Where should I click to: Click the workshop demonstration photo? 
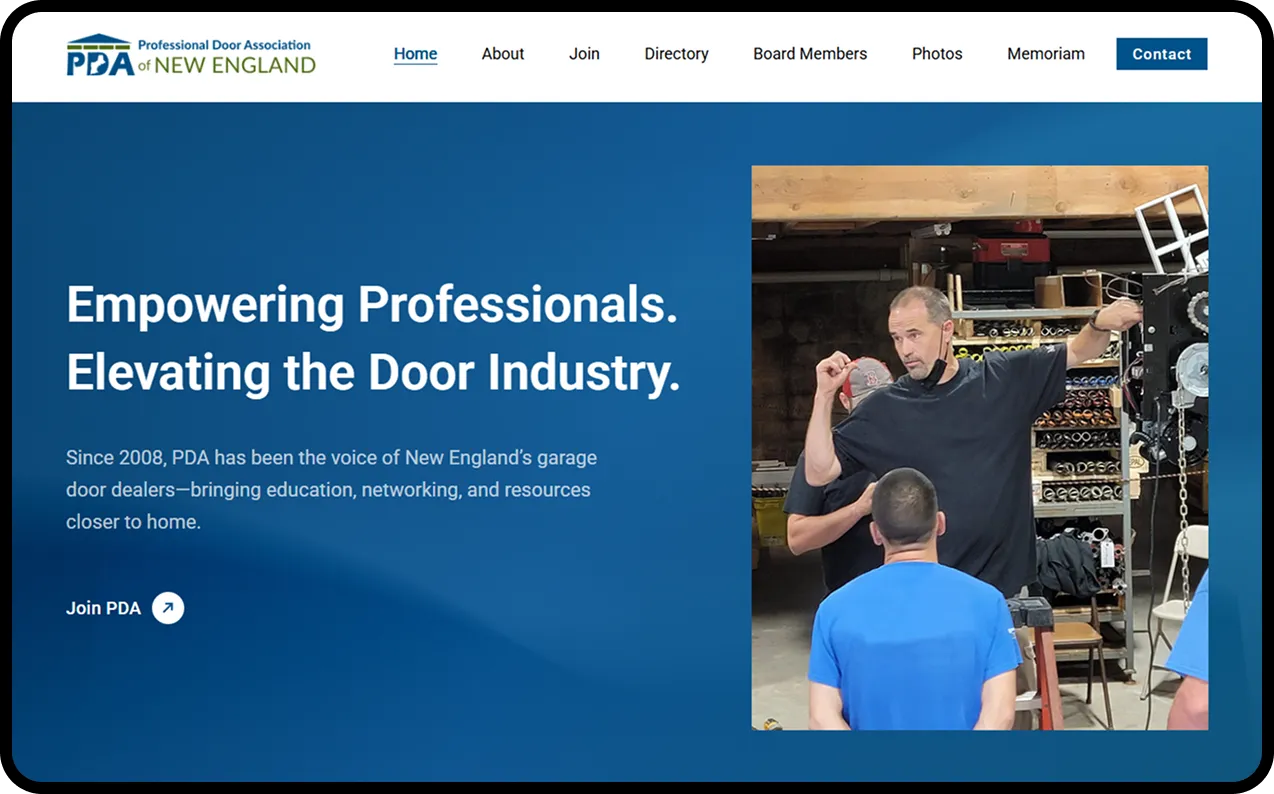(980, 448)
